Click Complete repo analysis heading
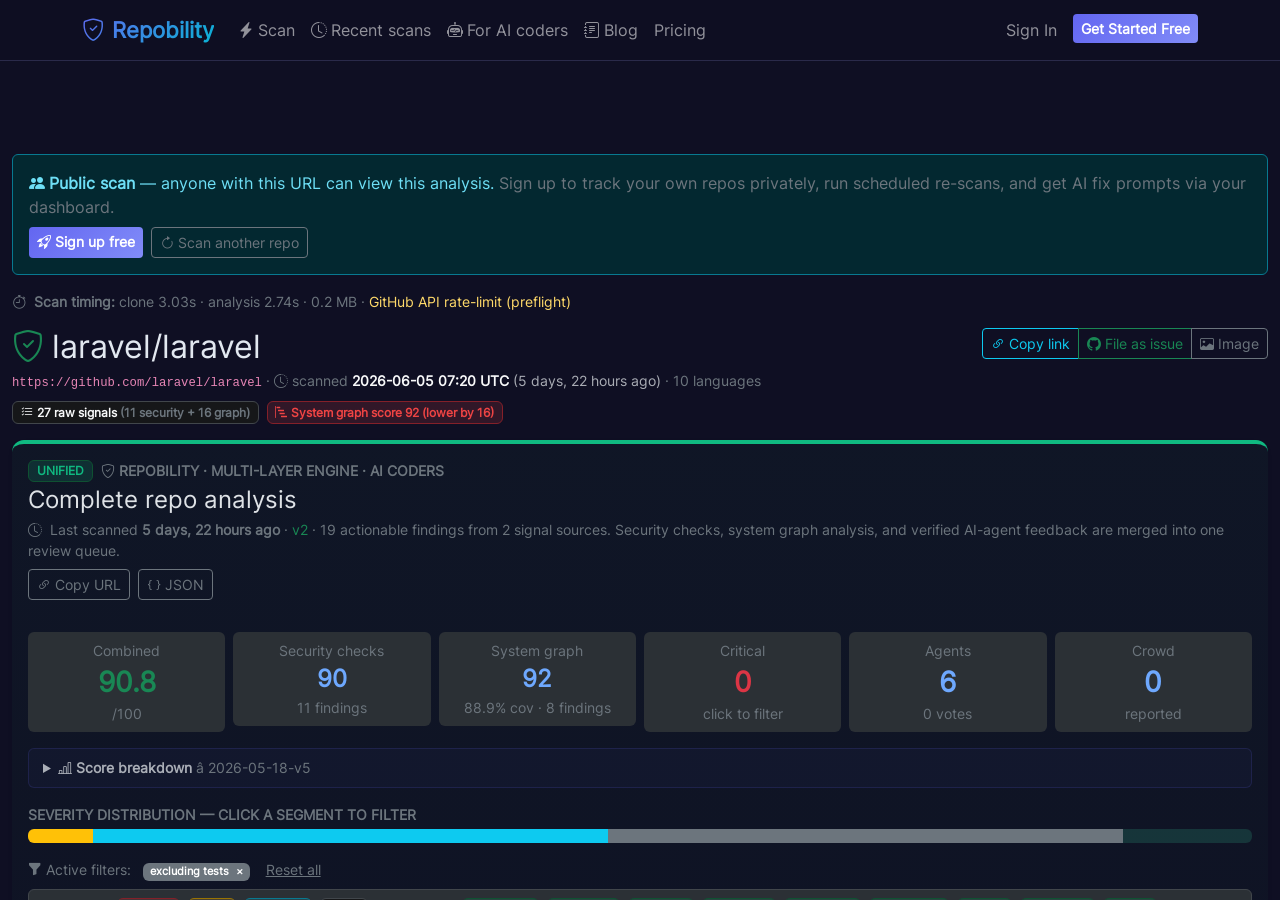The image size is (1280, 900). 162,499
